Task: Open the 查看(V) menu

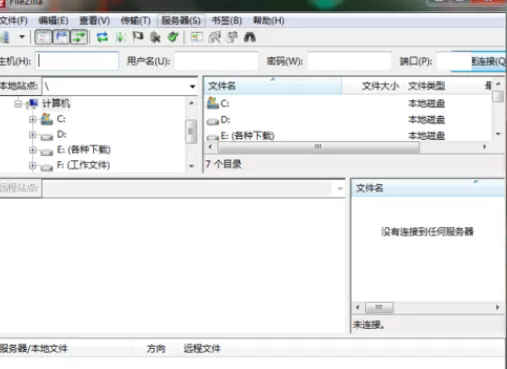Action: click(94, 21)
